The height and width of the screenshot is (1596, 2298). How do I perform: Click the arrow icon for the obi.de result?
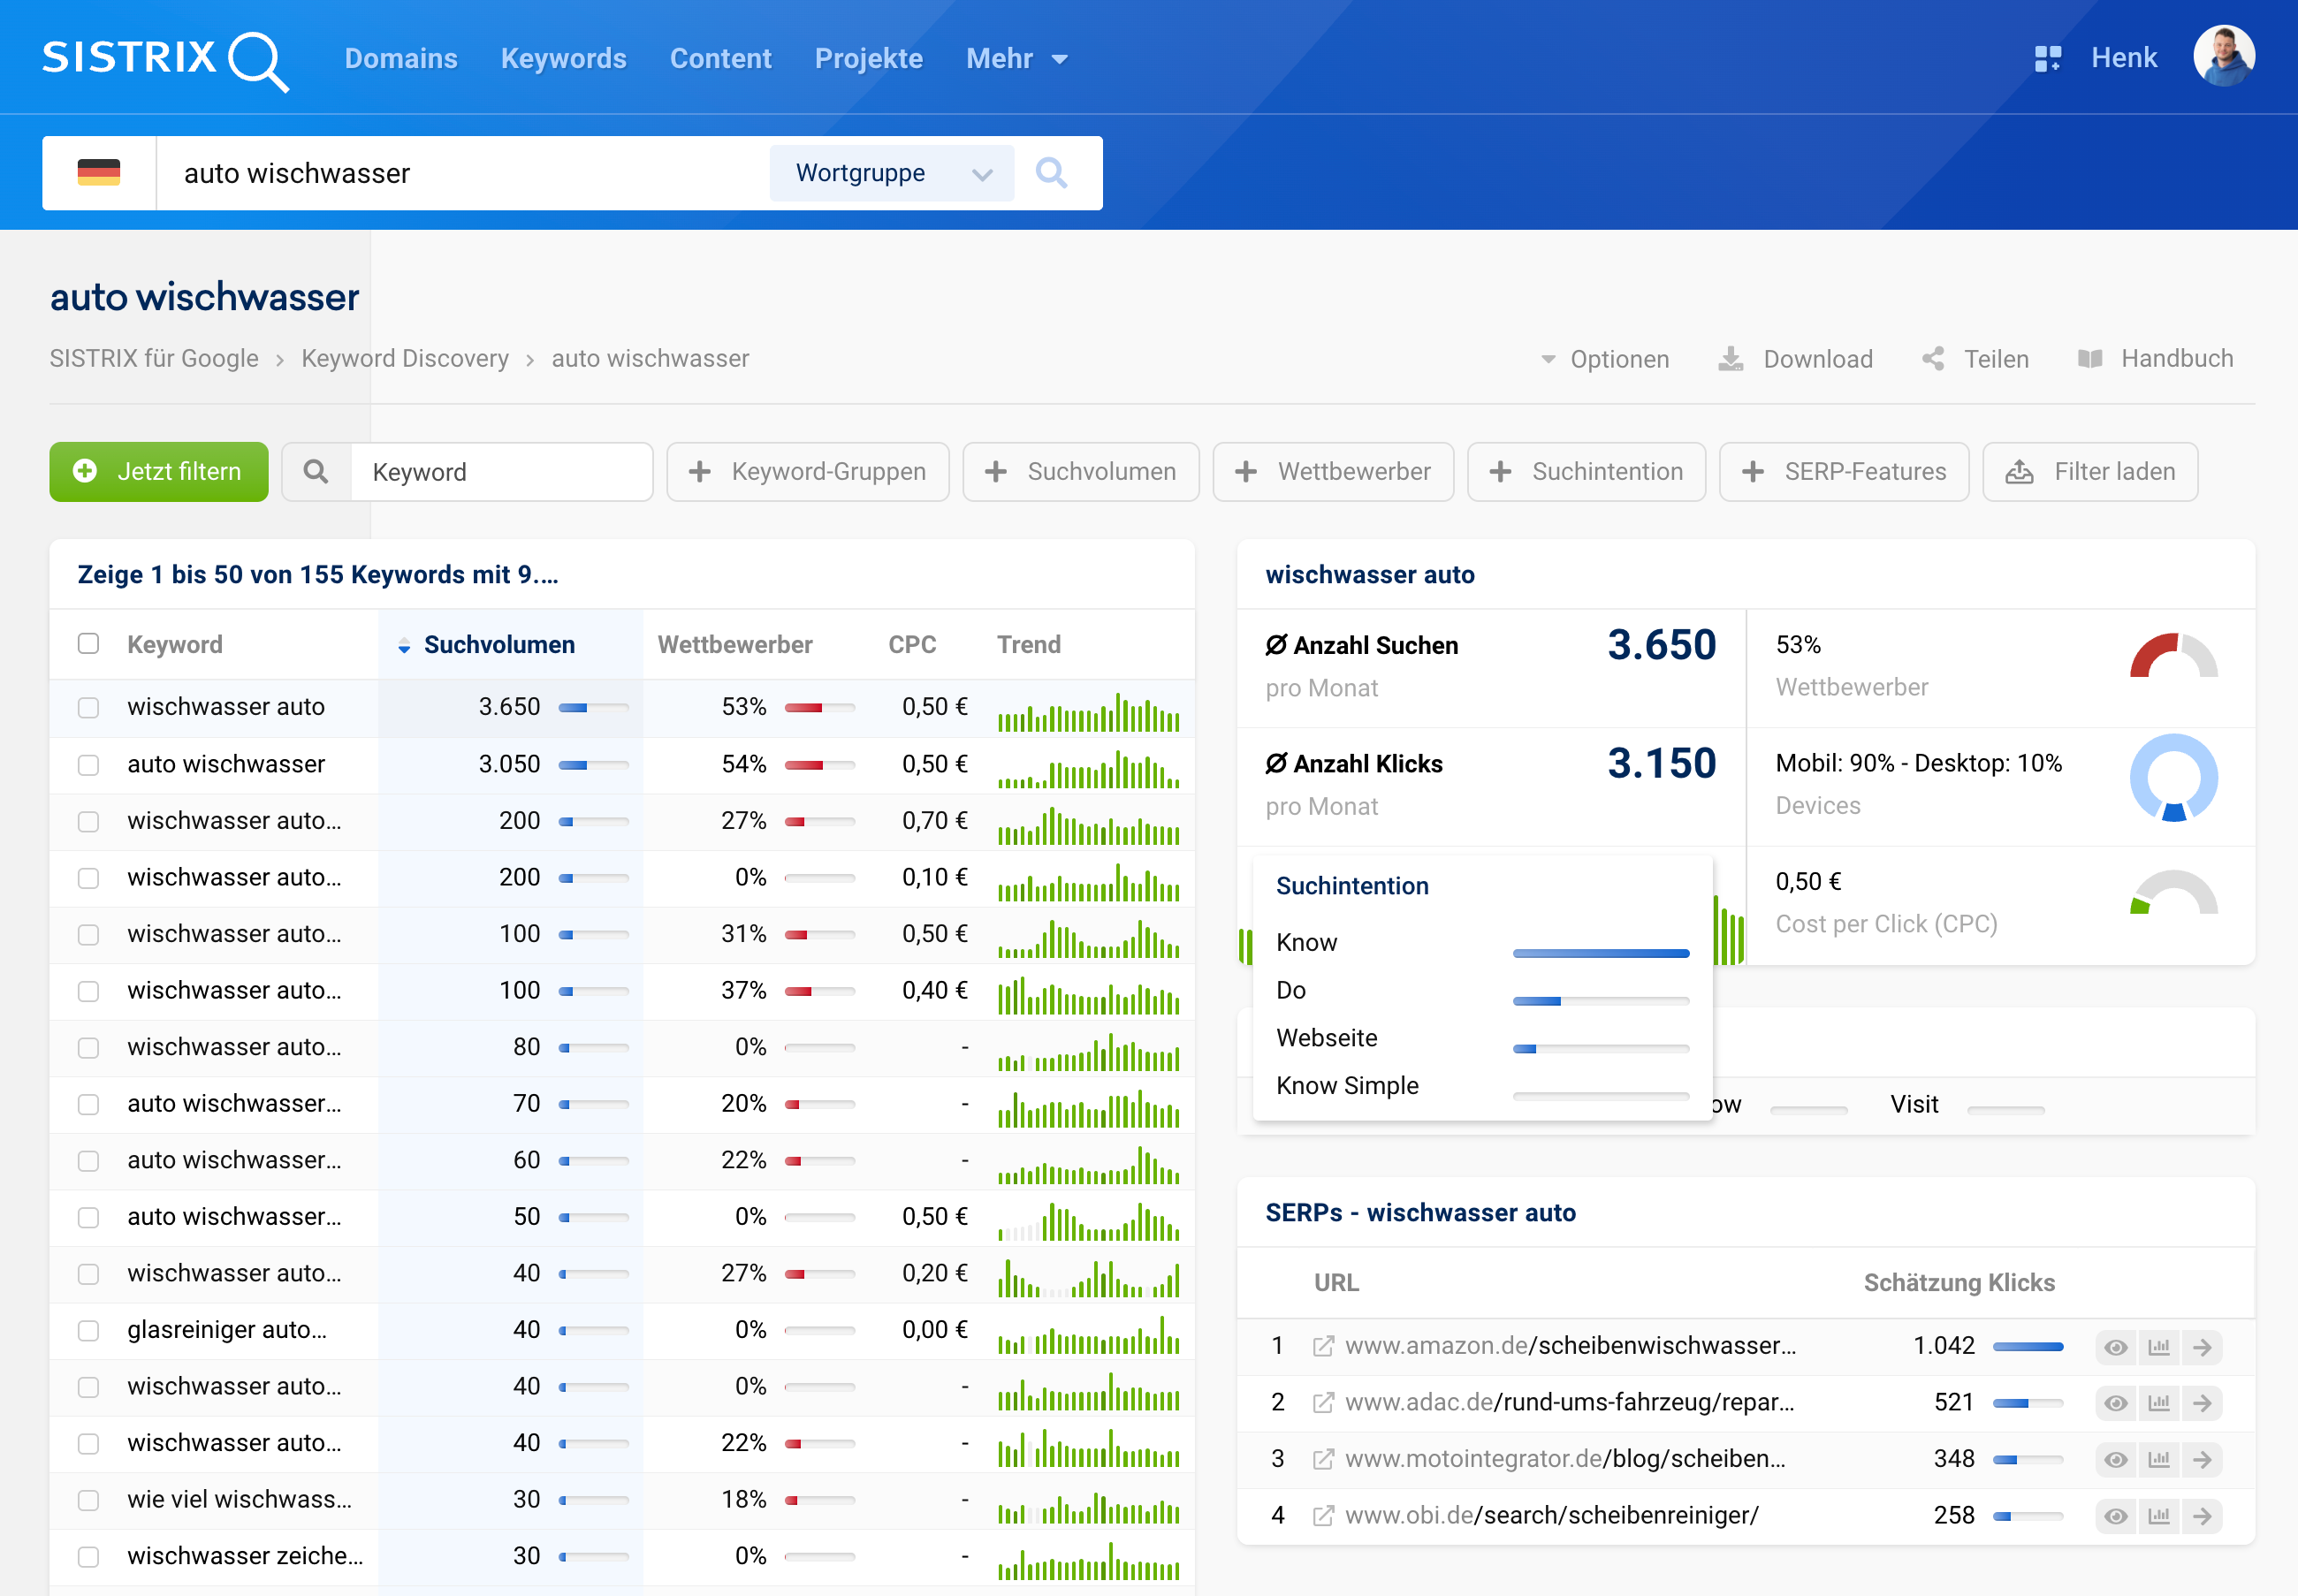(x=2205, y=1515)
